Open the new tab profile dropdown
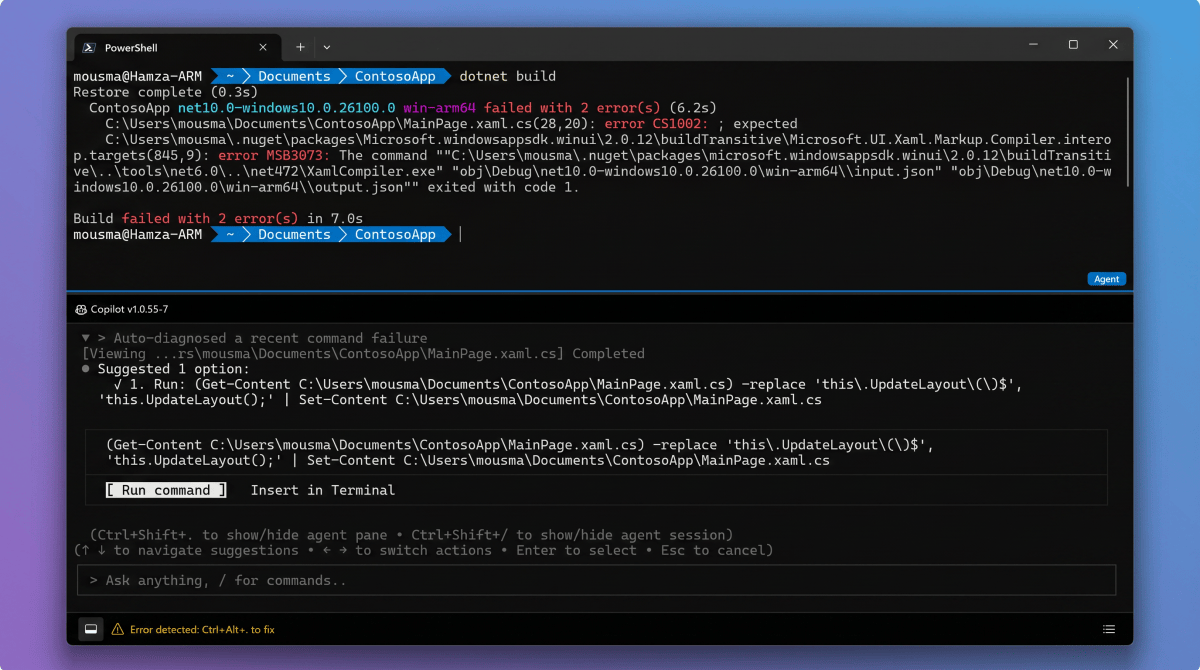The image size is (1200, 670). click(x=327, y=47)
